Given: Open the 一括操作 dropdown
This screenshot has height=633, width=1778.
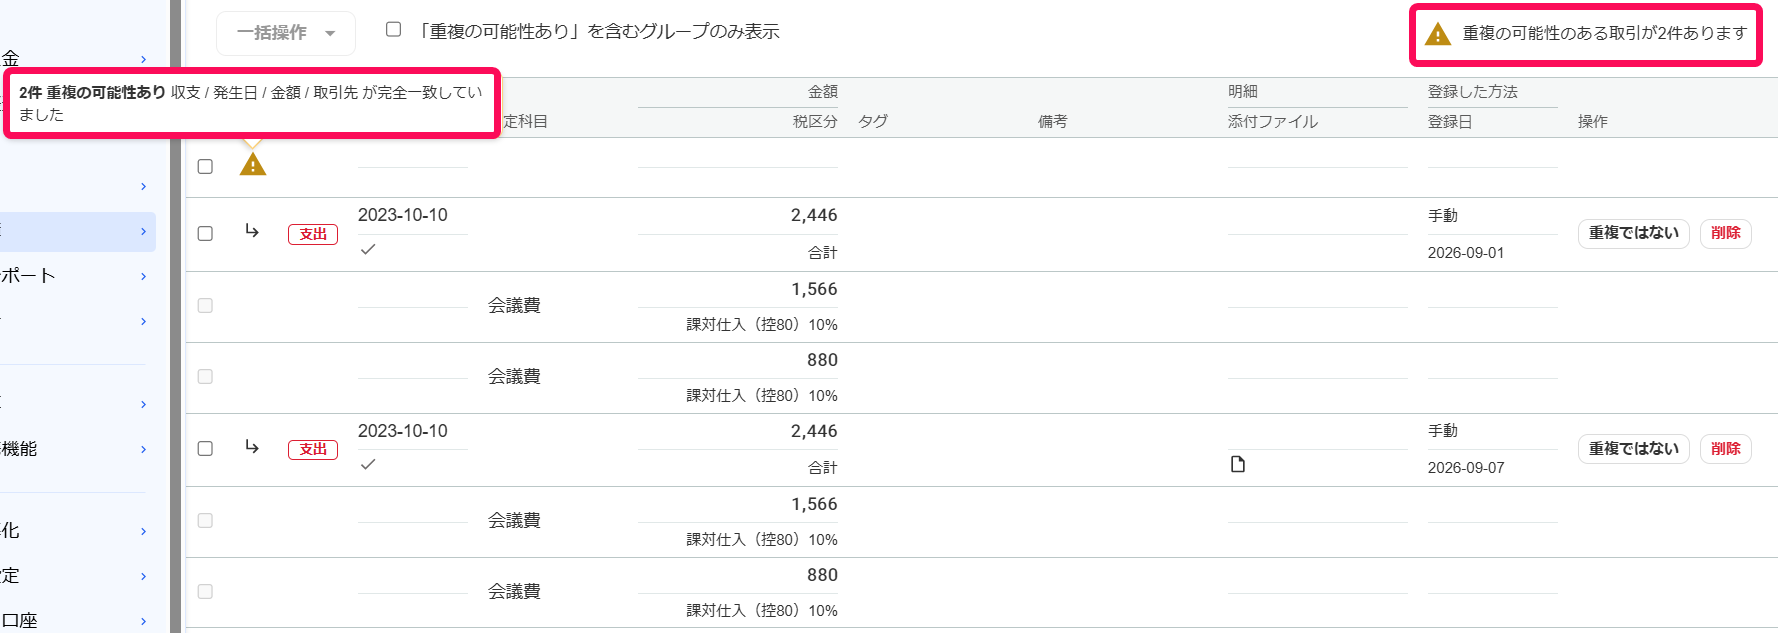Looking at the screenshot, I should click(x=286, y=33).
